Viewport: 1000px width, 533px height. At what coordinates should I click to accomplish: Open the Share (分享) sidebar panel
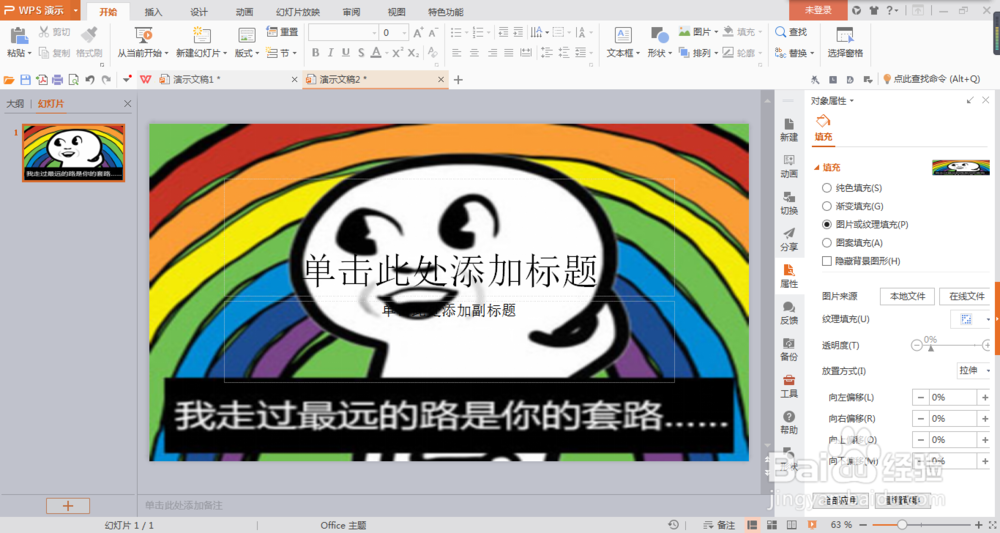tap(789, 240)
